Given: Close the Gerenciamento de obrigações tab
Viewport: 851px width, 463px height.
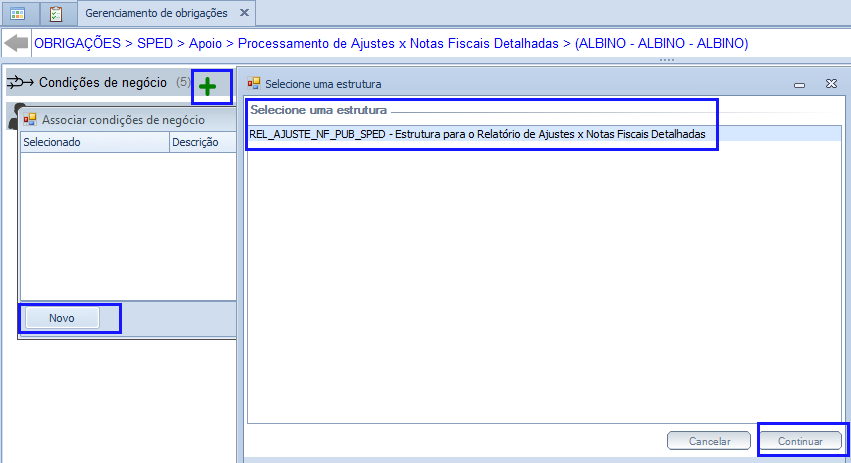Looking at the screenshot, I should pos(244,12).
